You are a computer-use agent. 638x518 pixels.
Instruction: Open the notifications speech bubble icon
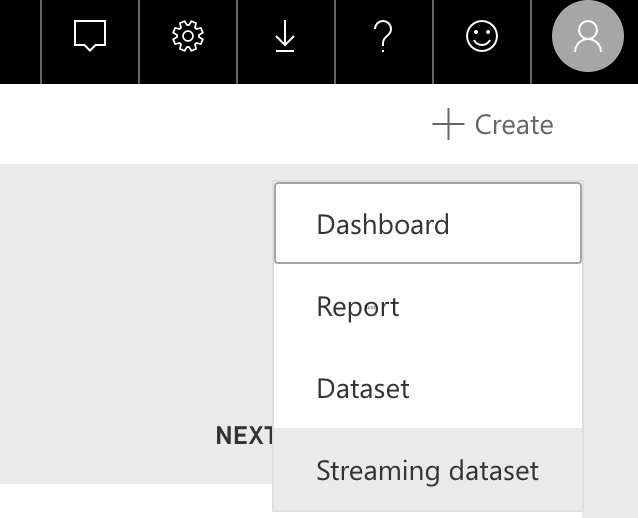[90, 37]
